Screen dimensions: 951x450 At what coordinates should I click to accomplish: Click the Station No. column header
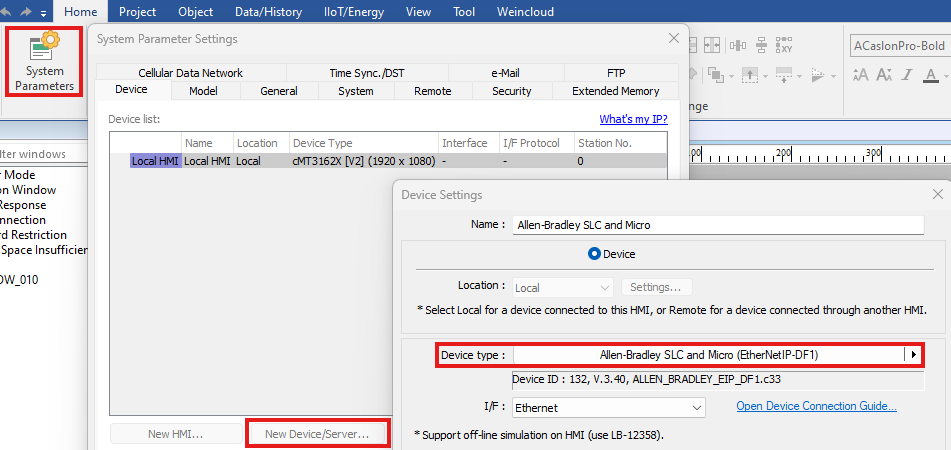click(x=620, y=143)
